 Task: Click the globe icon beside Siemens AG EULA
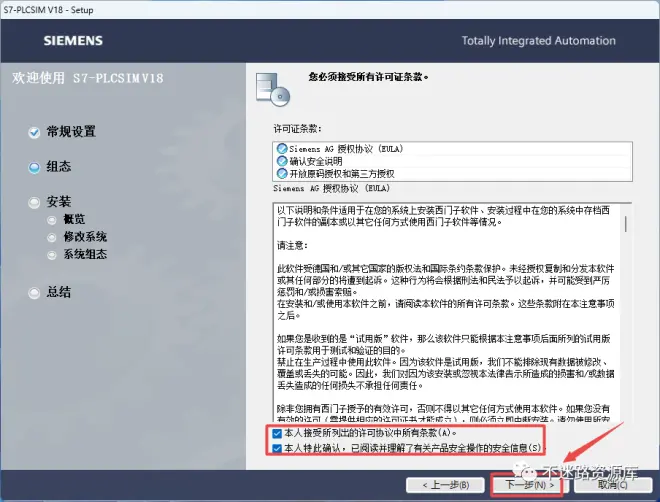coord(282,149)
